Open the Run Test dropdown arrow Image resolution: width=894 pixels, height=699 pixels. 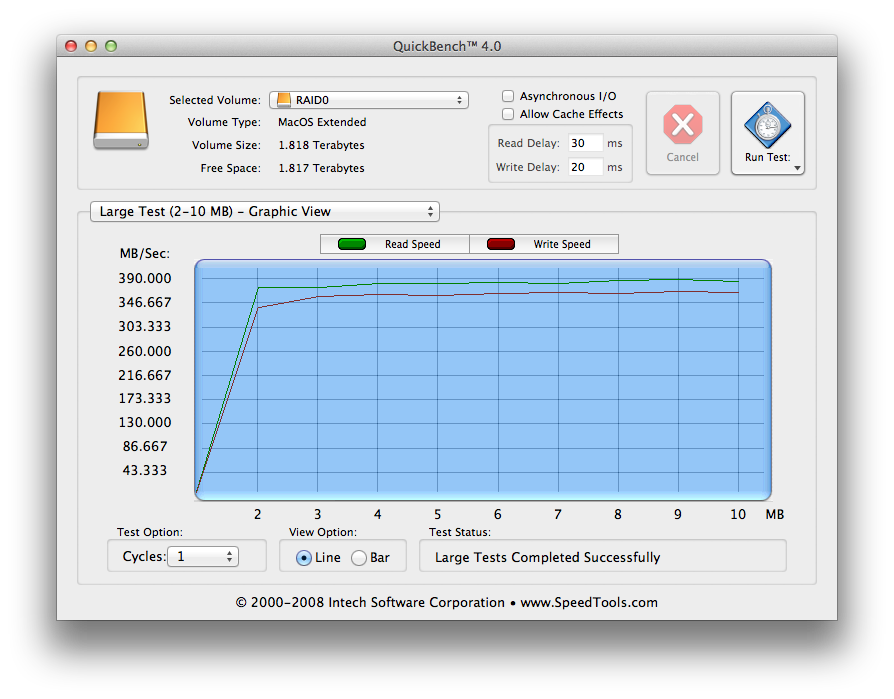pos(798,168)
